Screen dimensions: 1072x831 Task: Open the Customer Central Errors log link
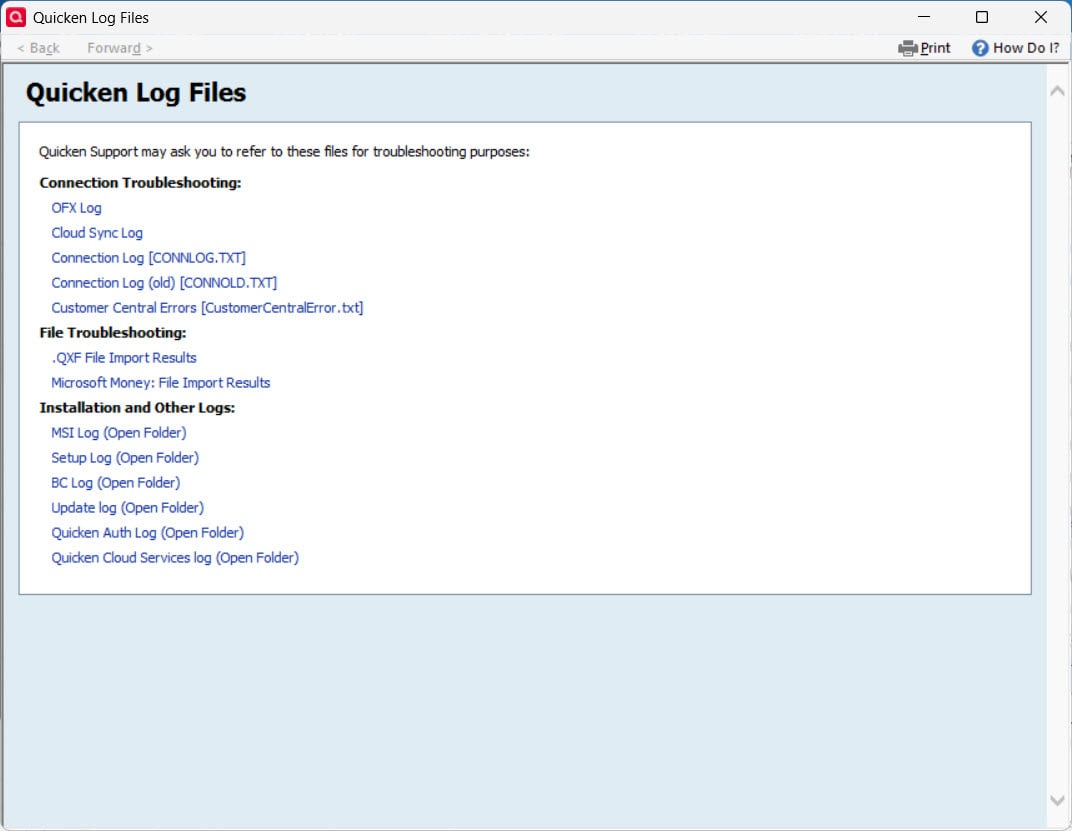click(x=207, y=308)
